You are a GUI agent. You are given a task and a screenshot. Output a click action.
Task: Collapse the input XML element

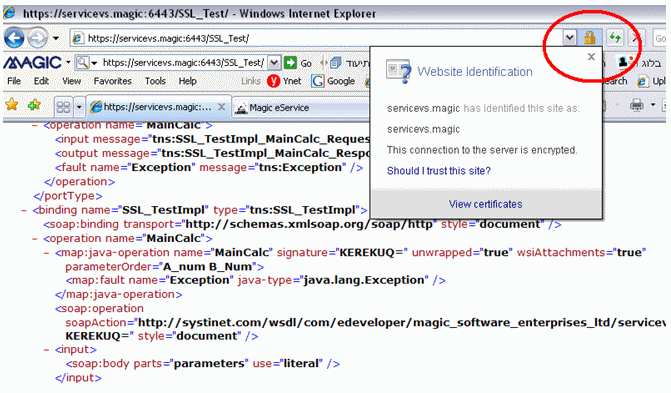(46, 350)
